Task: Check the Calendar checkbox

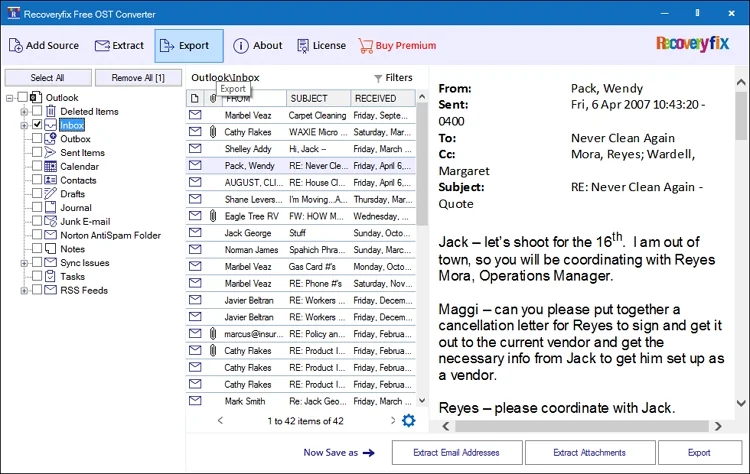Action: [x=37, y=166]
